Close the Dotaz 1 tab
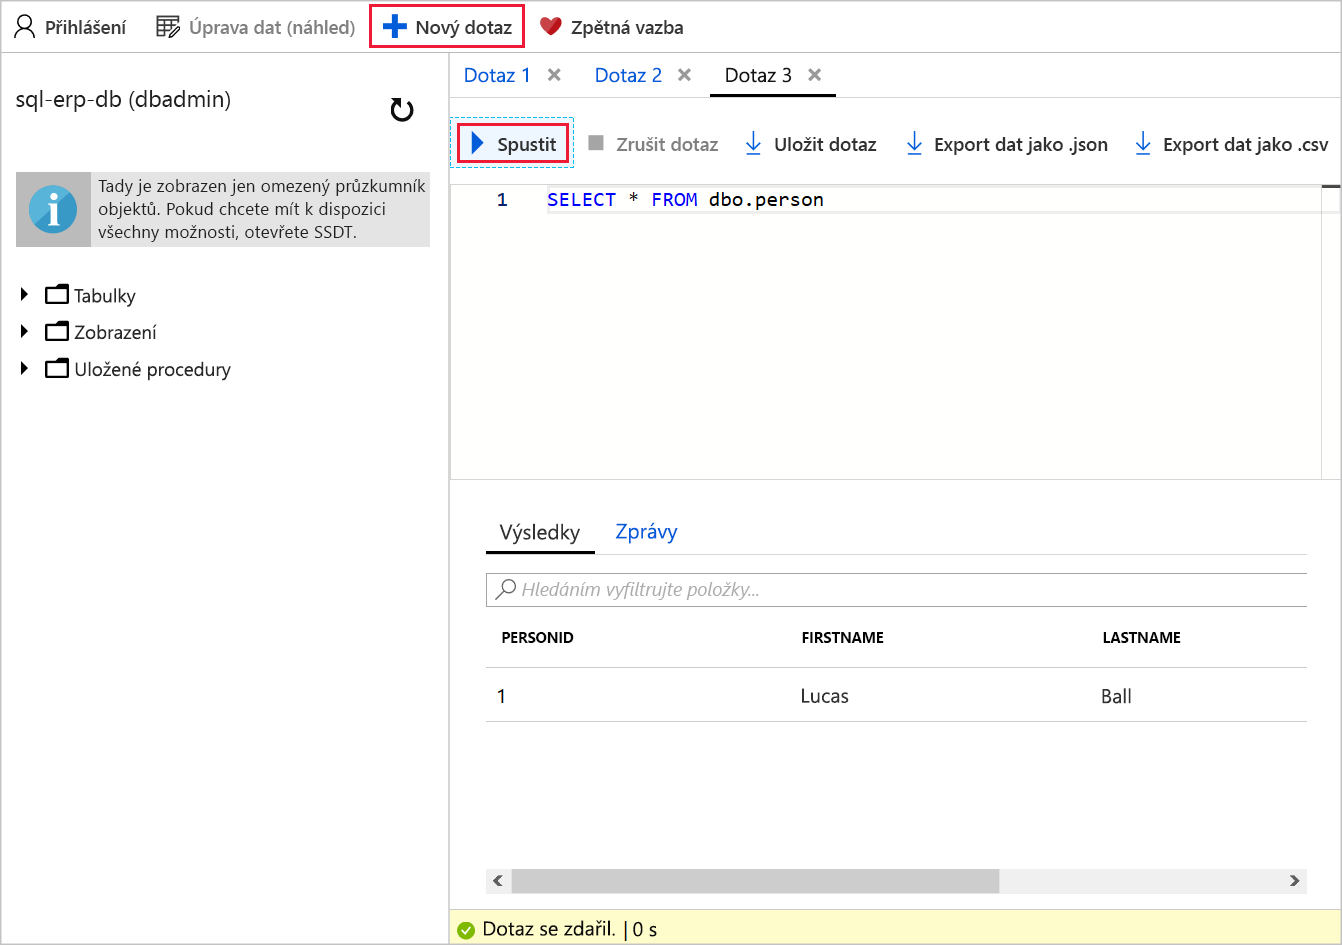 click(555, 75)
